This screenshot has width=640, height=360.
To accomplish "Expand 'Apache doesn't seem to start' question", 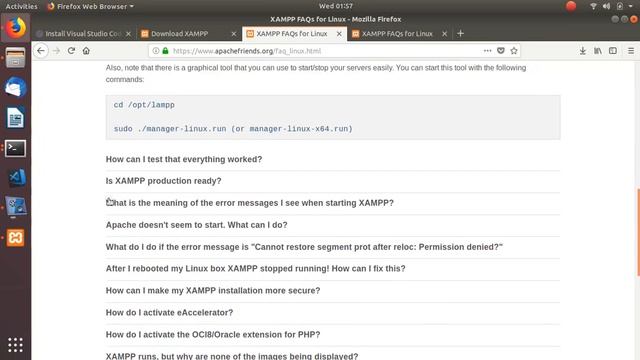I will click(196, 225).
